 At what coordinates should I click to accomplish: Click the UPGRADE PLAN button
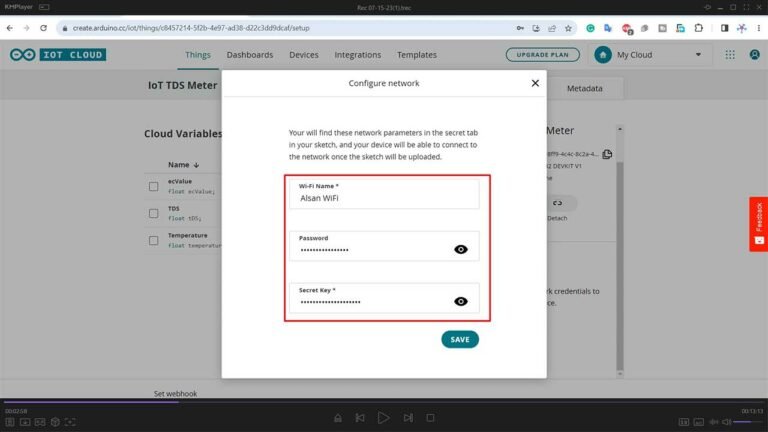(543, 55)
